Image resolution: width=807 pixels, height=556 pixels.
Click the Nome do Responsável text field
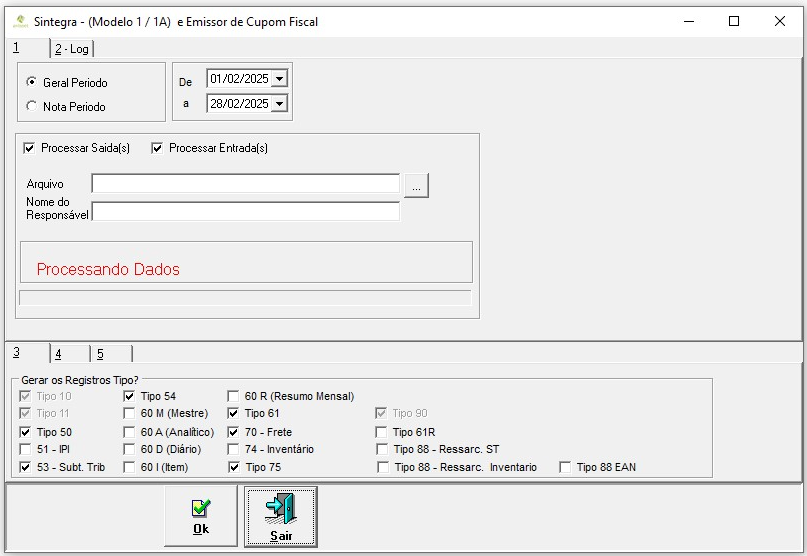245,212
